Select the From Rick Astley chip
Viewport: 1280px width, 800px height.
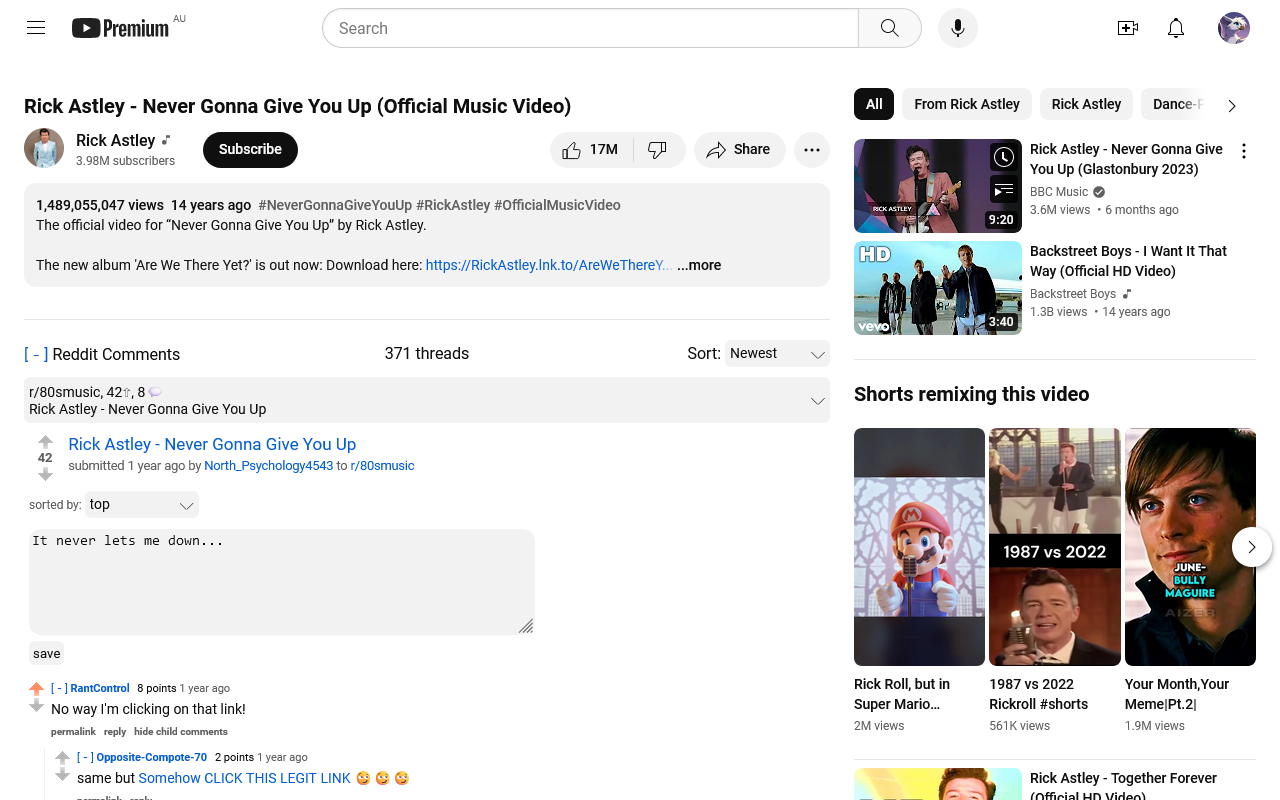[x=967, y=104]
